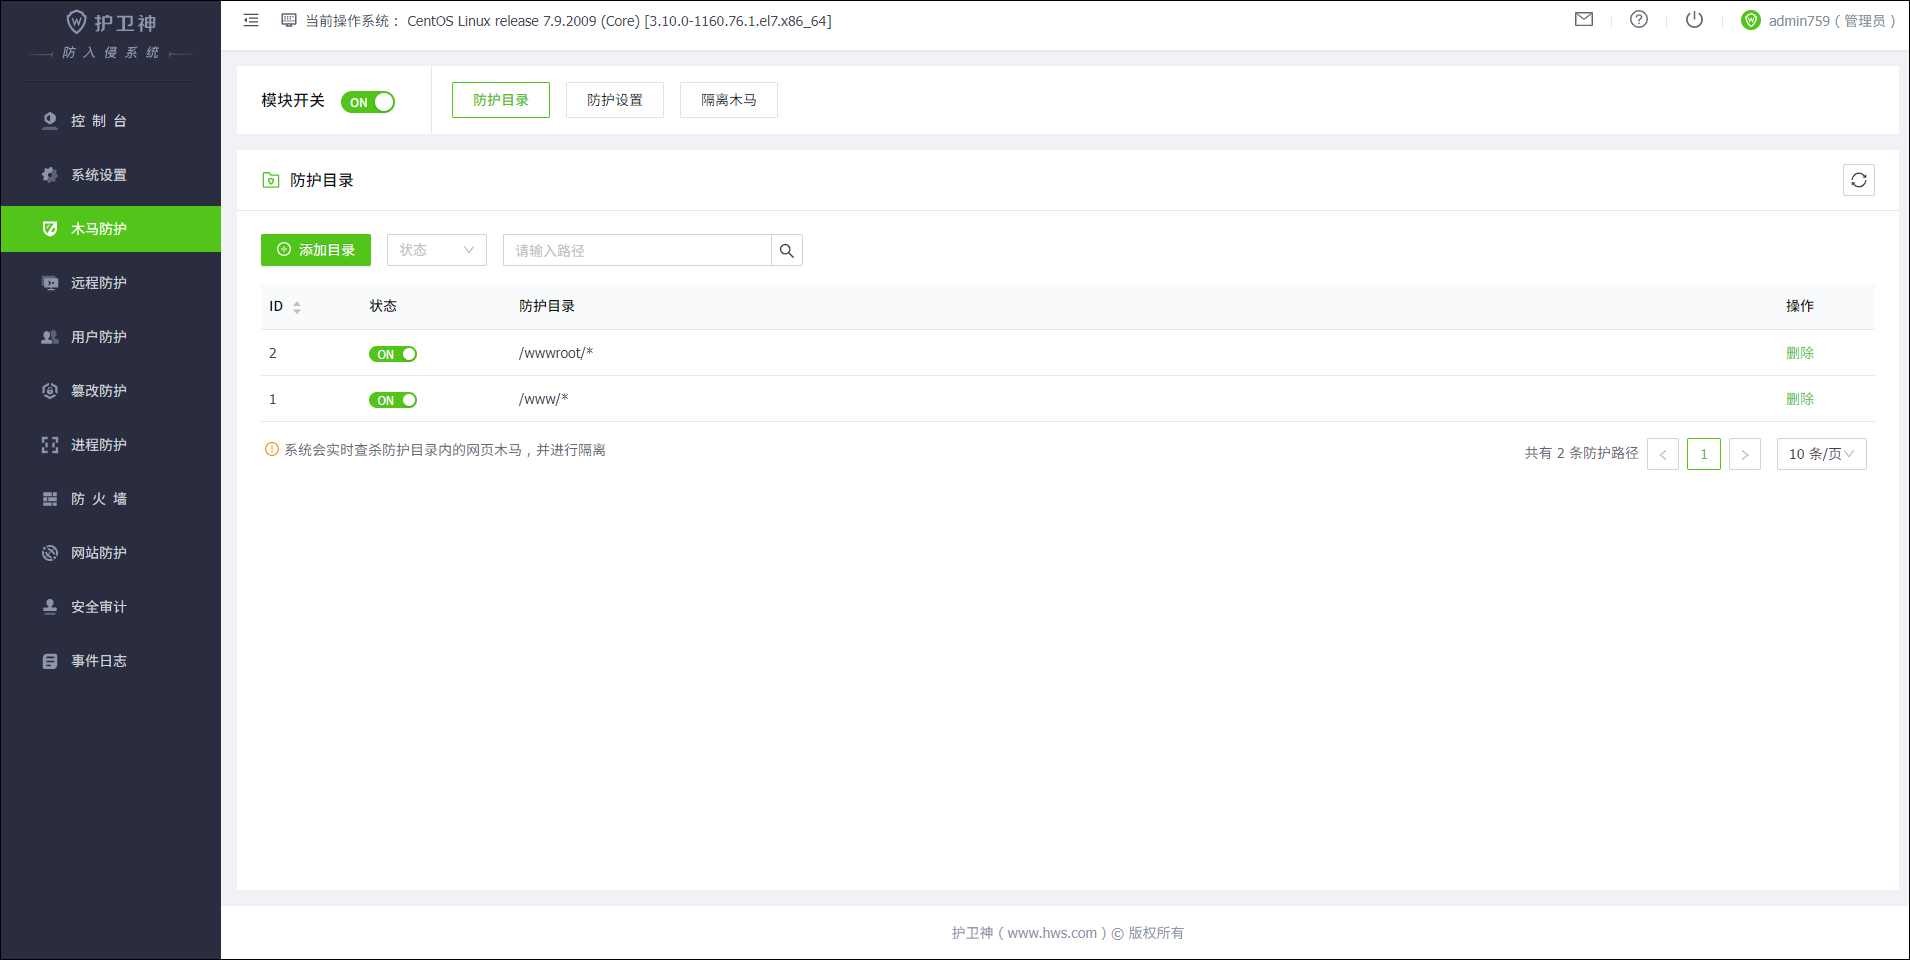Image resolution: width=1910 pixels, height=960 pixels.
Task: Collapse the sidebar menu icon
Action: [251, 20]
